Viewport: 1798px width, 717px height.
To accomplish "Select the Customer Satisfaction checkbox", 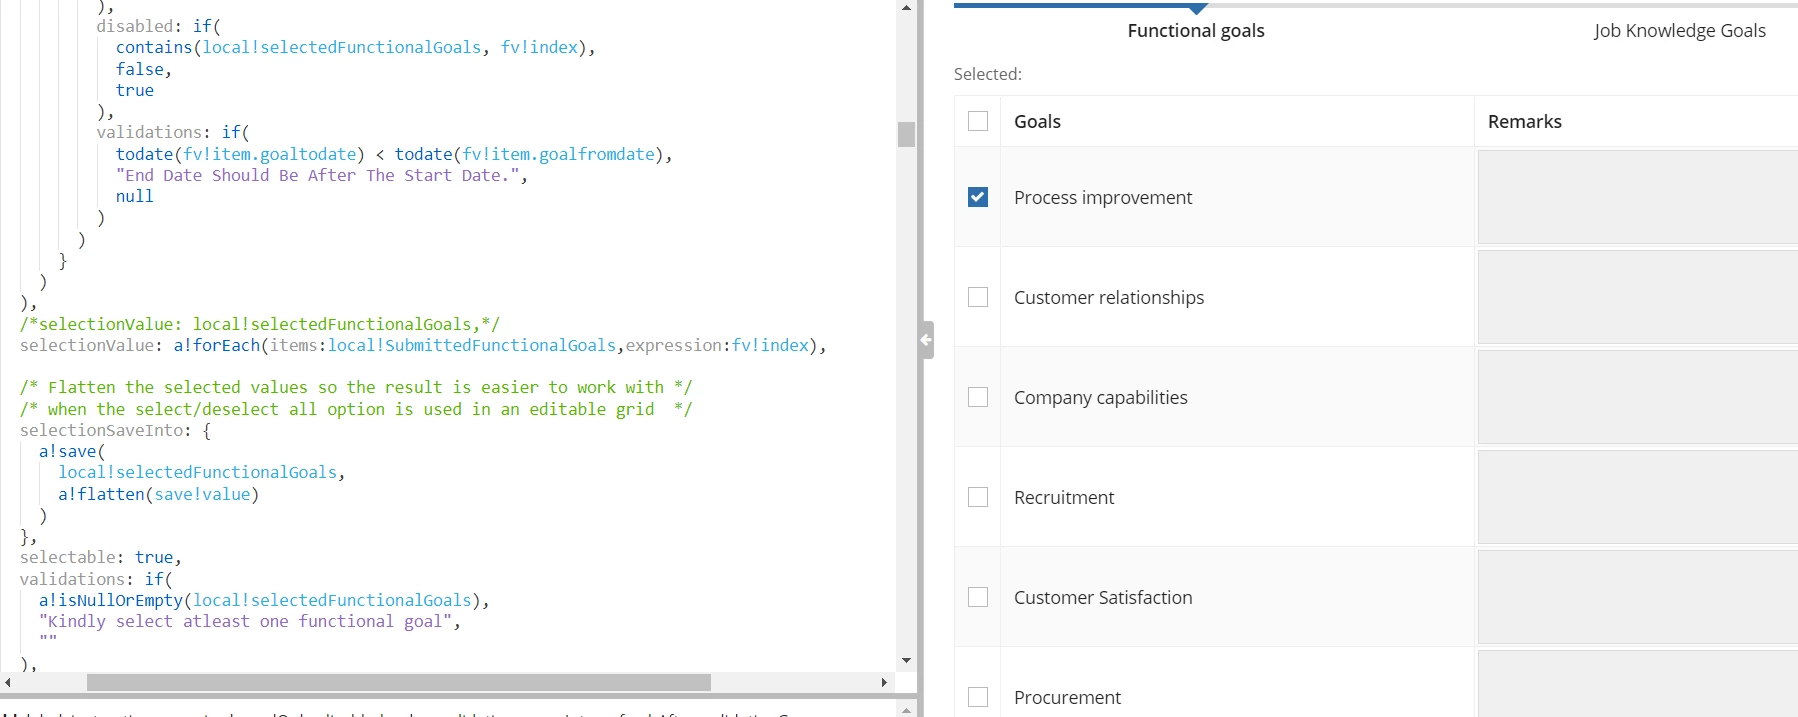I will (x=978, y=597).
